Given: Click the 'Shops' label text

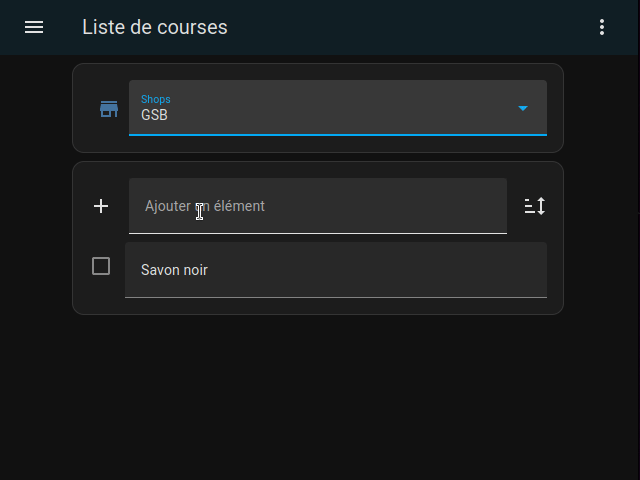Looking at the screenshot, I should pyautogui.click(x=156, y=99).
